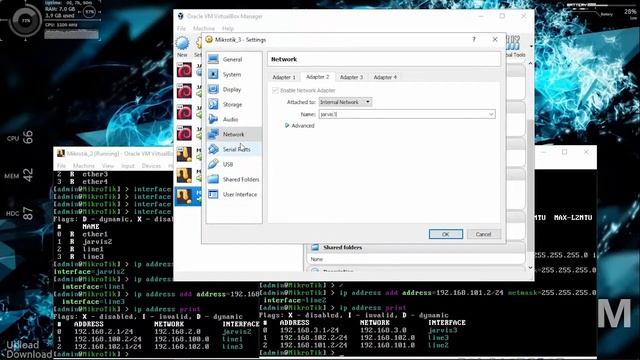This screenshot has width=640, height=360.
Task: Click interface jarvis2 in left terminal table
Action: pos(237,332)
